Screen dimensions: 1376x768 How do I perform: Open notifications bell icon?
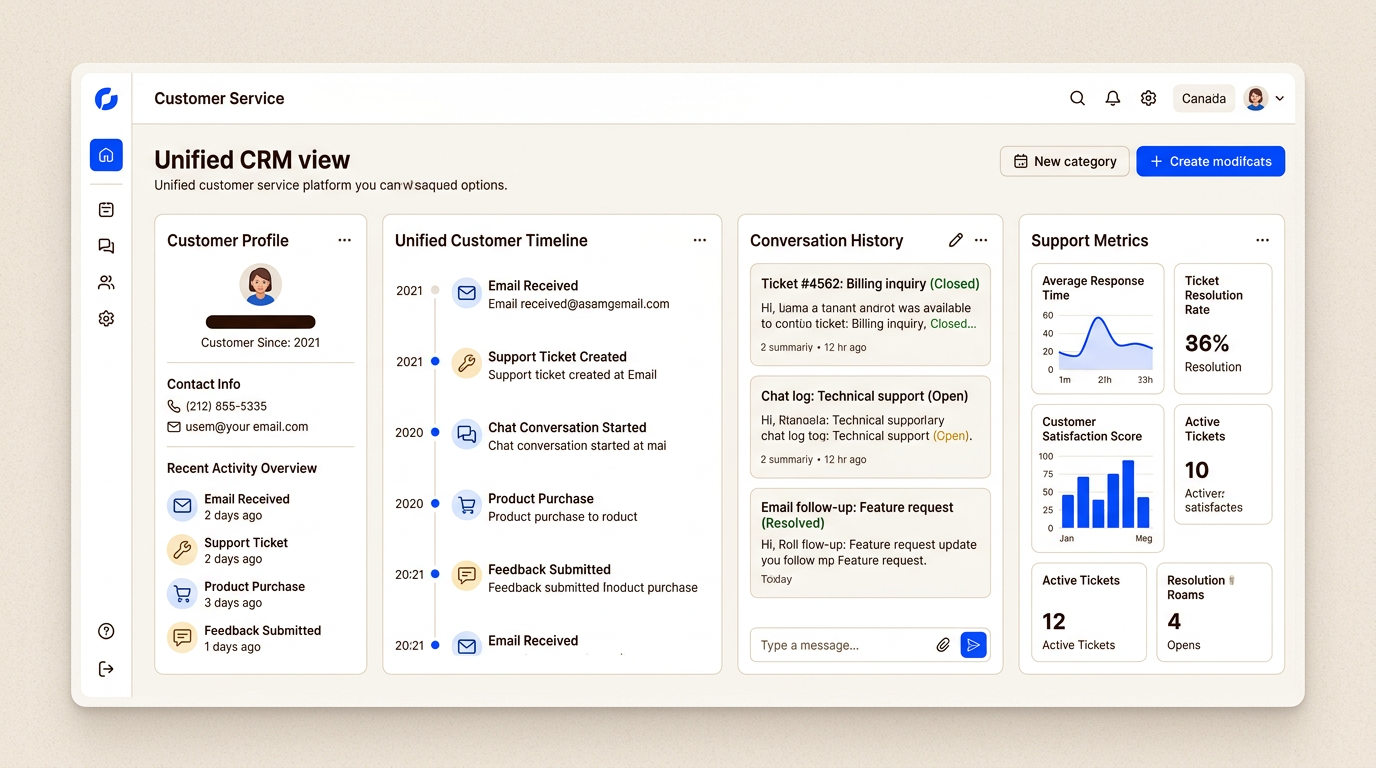pyautogui.click(x=1112, y=98)
